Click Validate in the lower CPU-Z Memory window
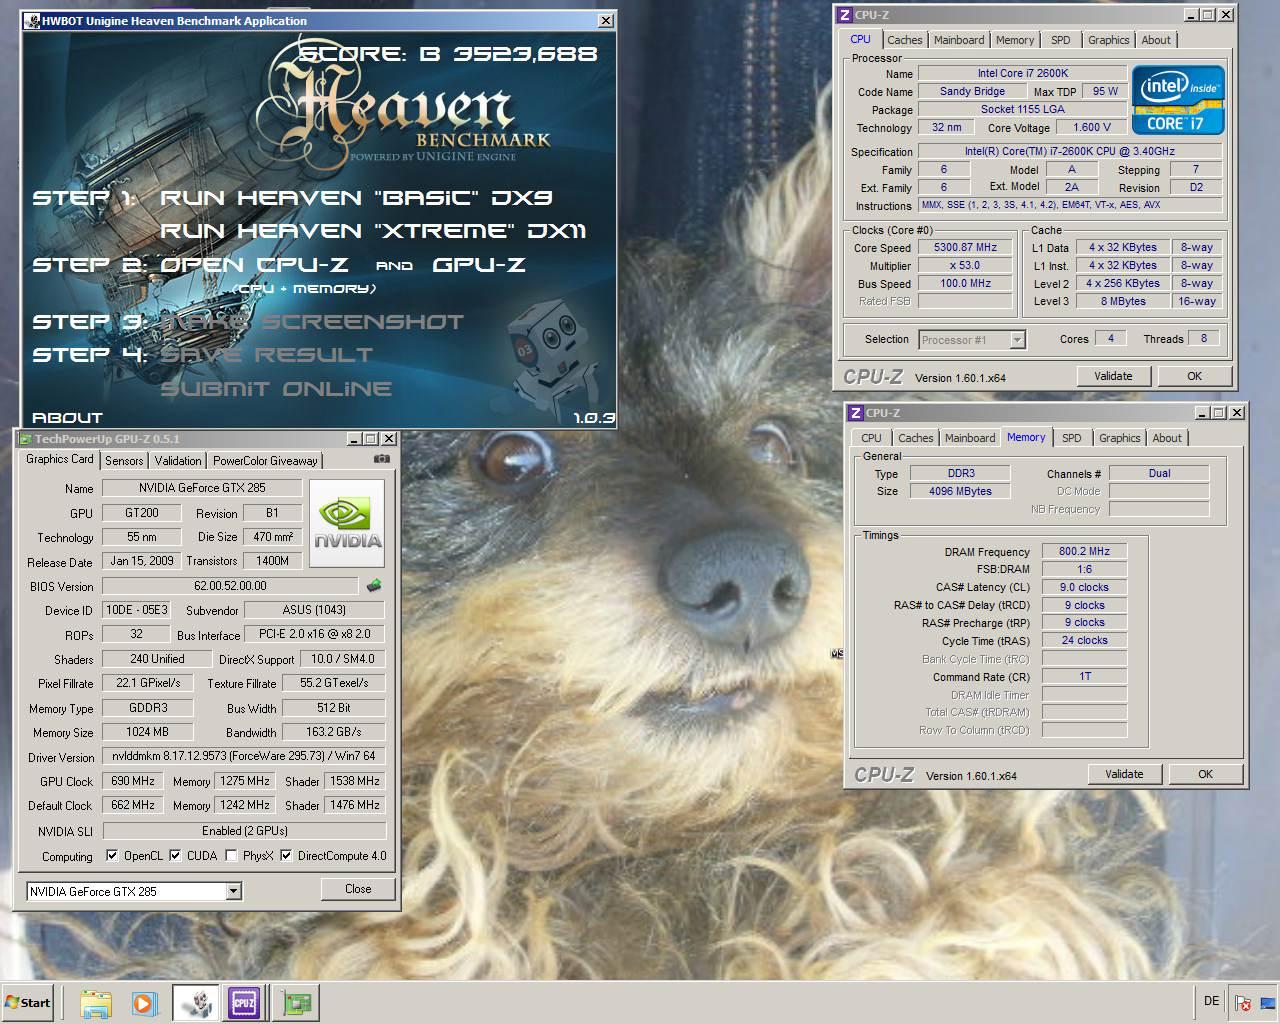Image resolution: width=1280 pixels, height=1024 pixels. click(1124, 774)
